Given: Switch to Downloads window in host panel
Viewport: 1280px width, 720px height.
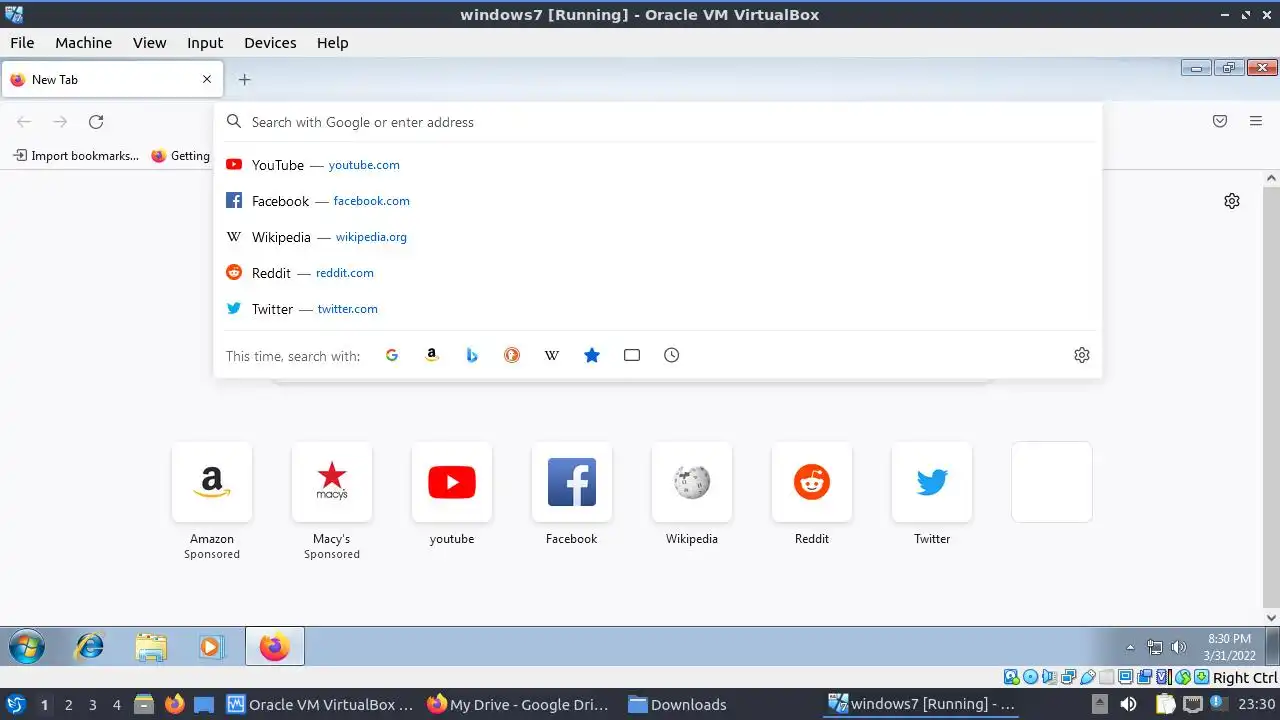Looking at the screenshot, I should point(677,704).
